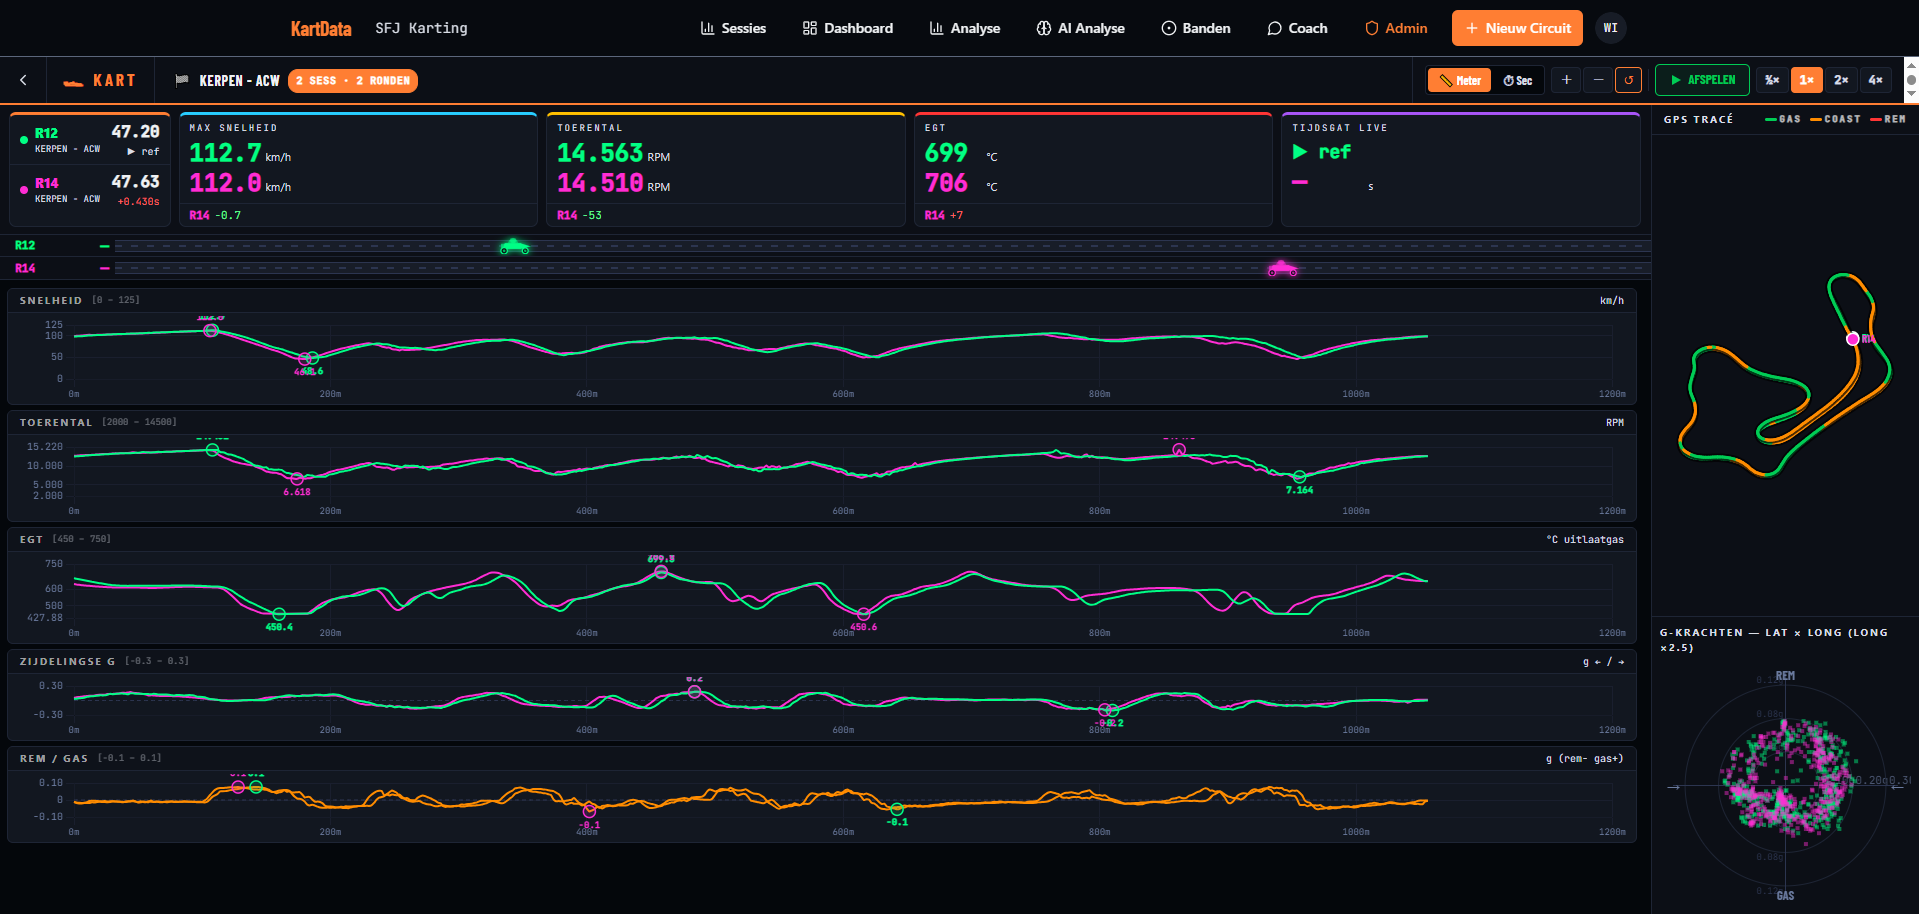This screenshot has width=1919, height=914.
Task: Click the ref marker under R12
Action: 144,152
